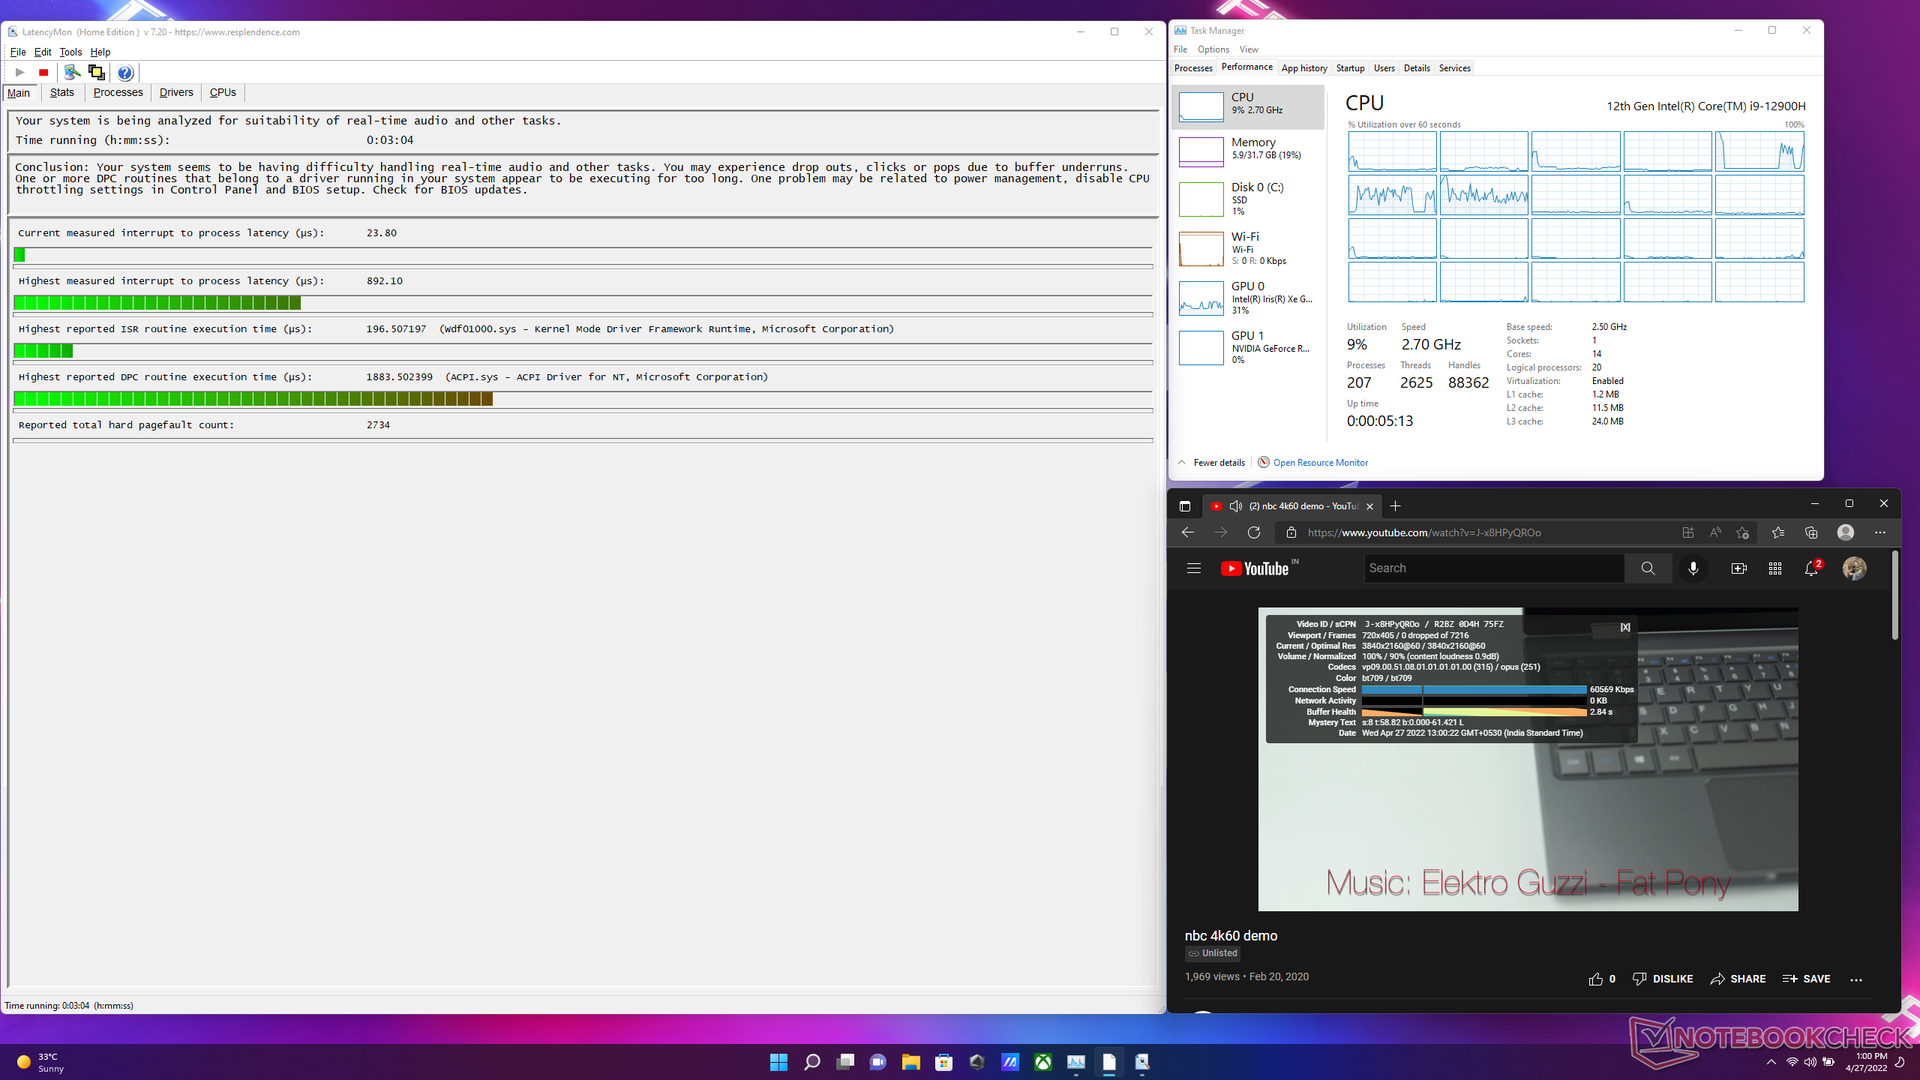Click Edge Collections icon in toolbar

point(1811,532)
